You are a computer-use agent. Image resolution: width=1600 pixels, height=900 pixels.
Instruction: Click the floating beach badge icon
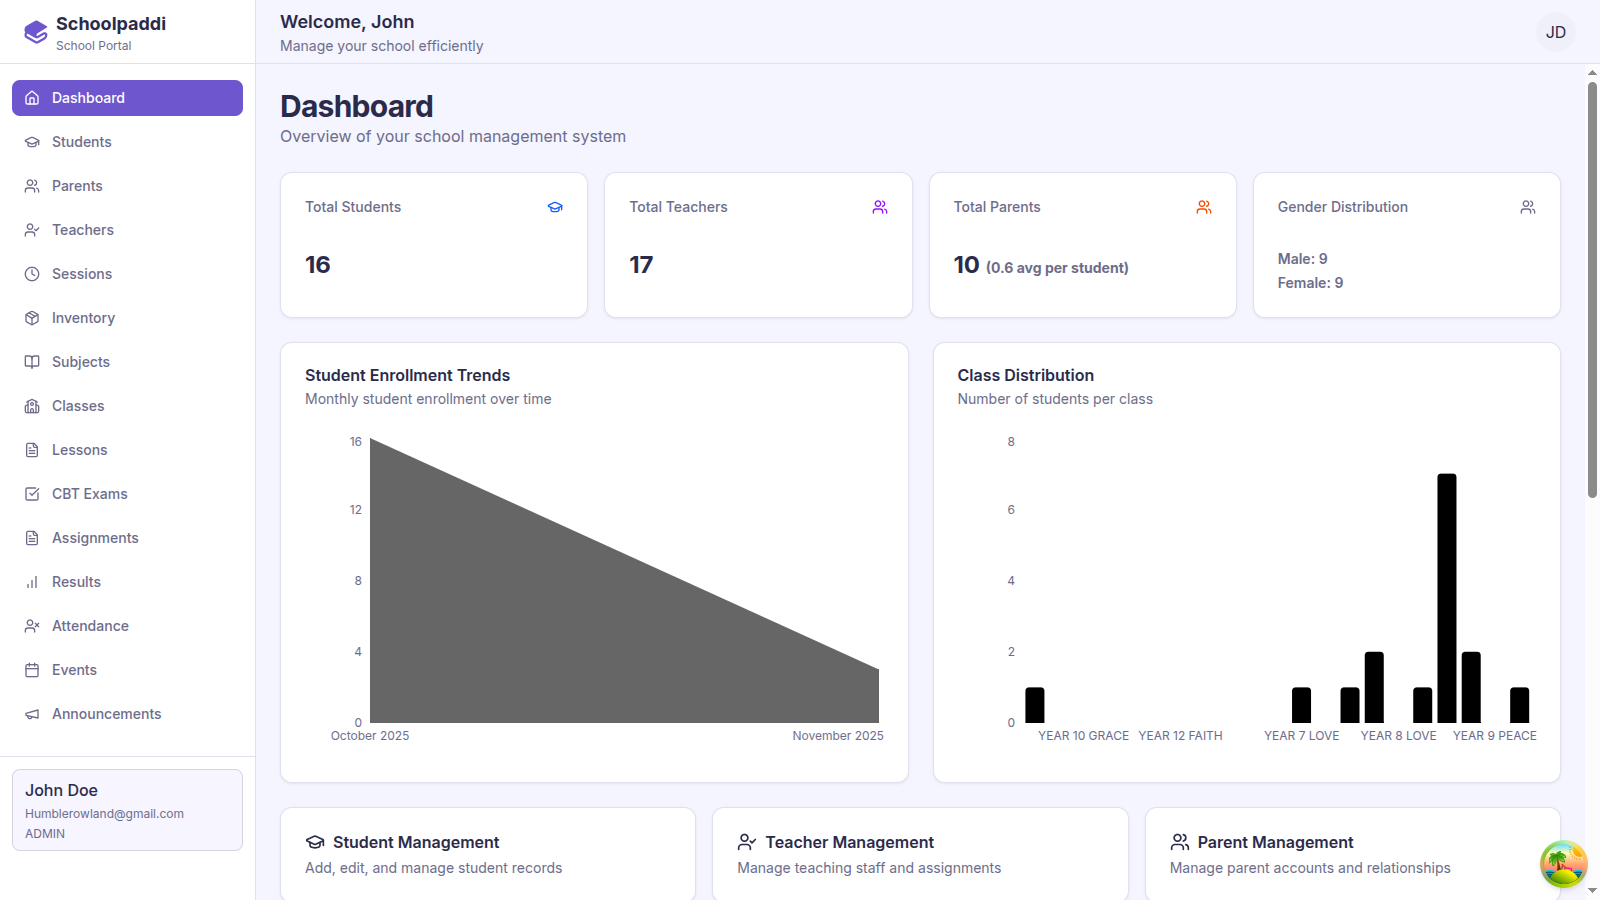pyautogui.click(x=1563, y=864)
